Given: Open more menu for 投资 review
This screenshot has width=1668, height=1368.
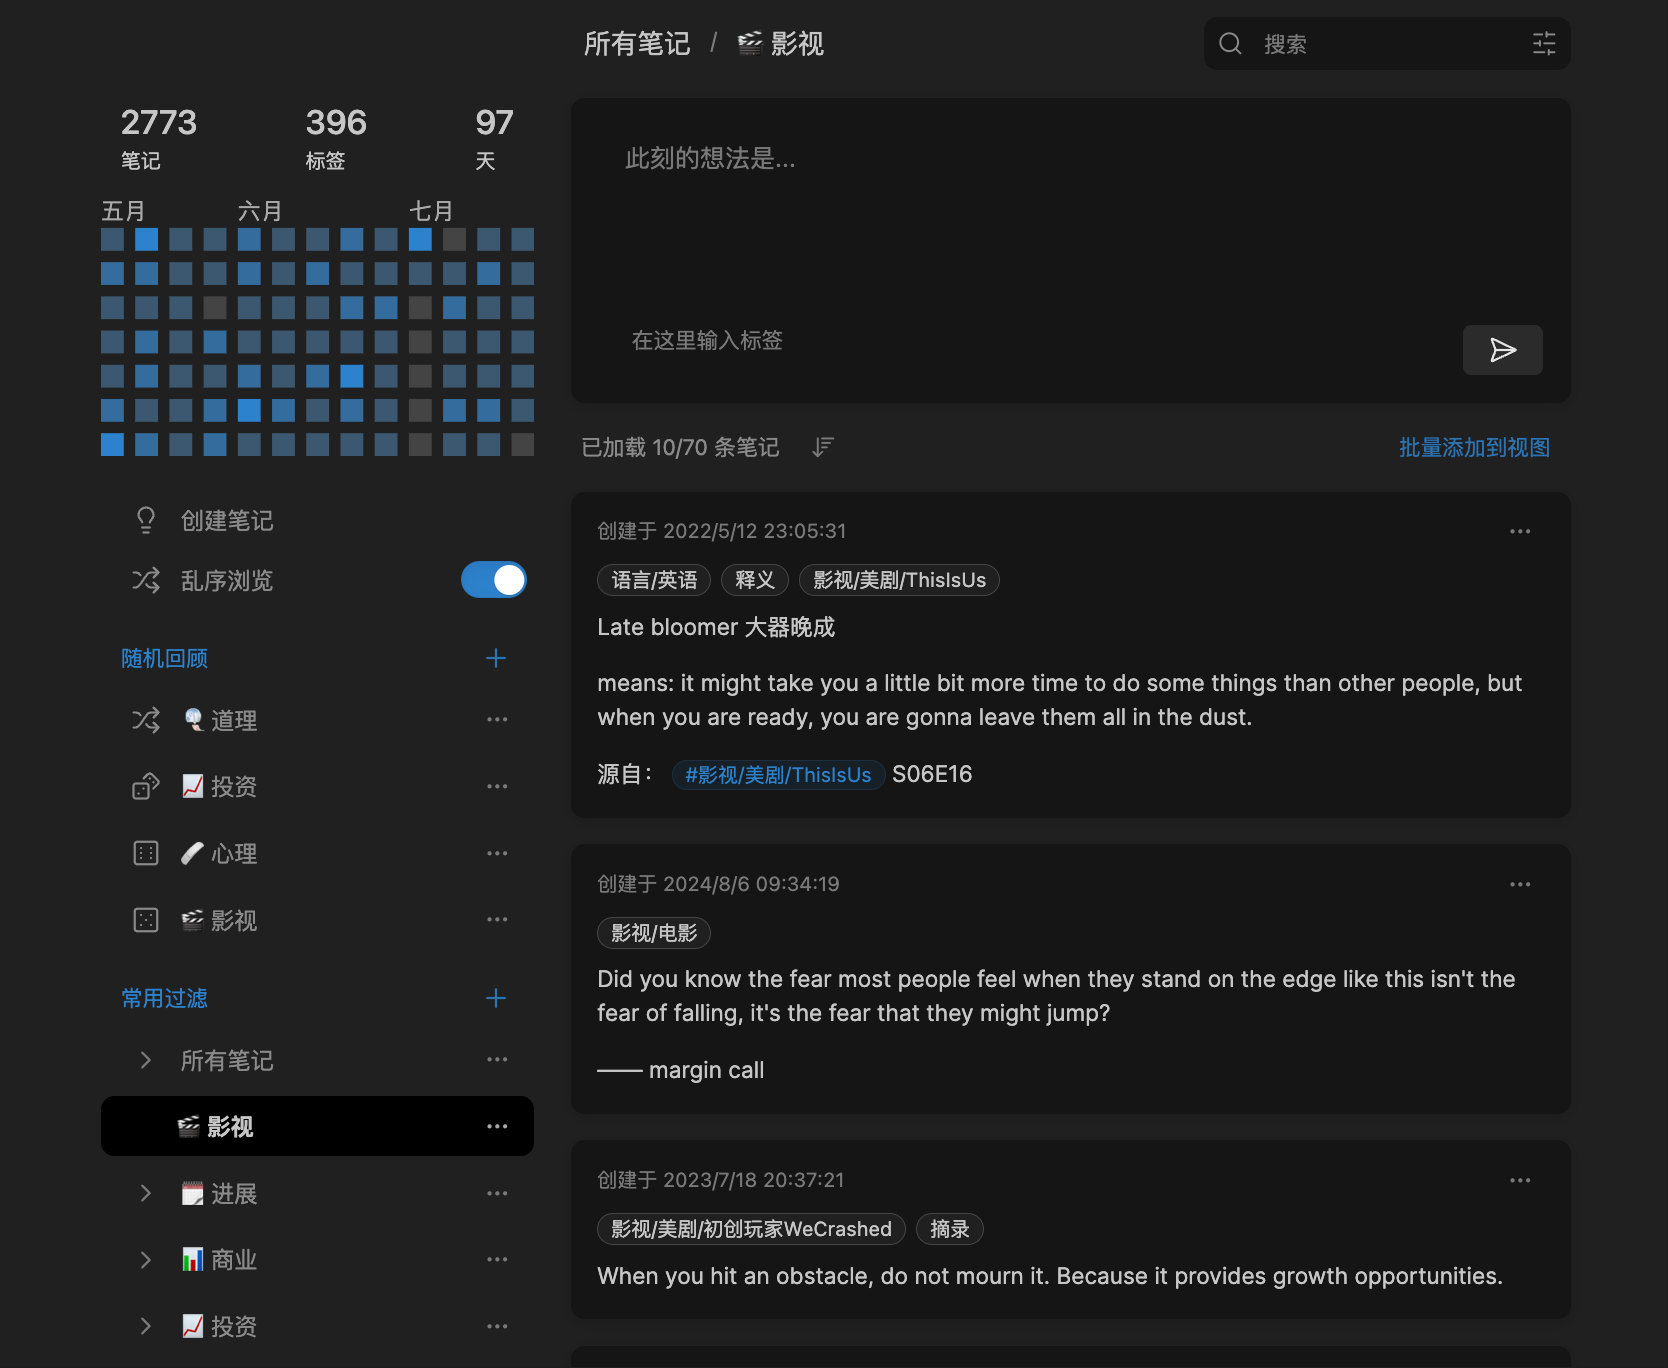Looking at the screenshot, I should (497, 787).
